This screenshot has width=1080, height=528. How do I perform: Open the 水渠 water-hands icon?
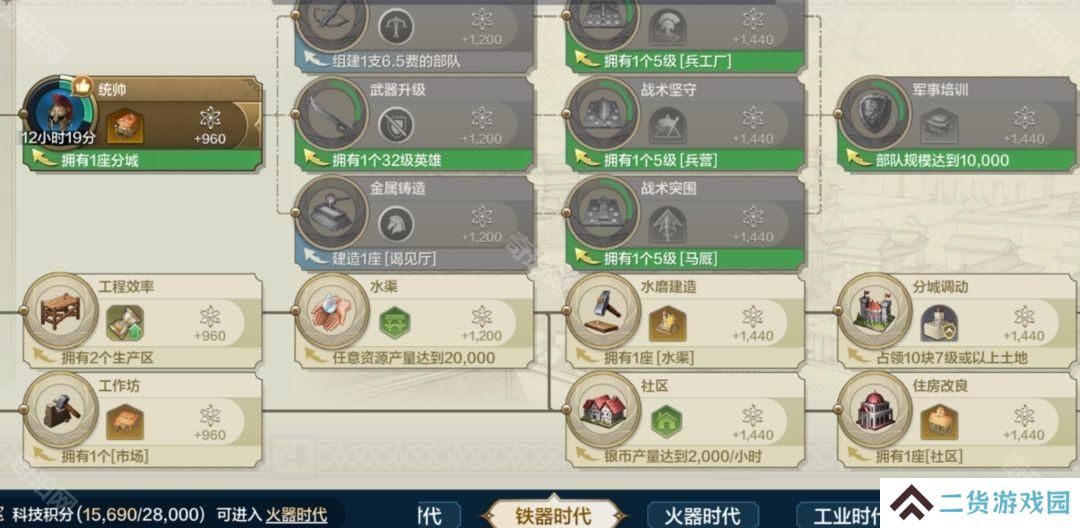pos(331,310)
